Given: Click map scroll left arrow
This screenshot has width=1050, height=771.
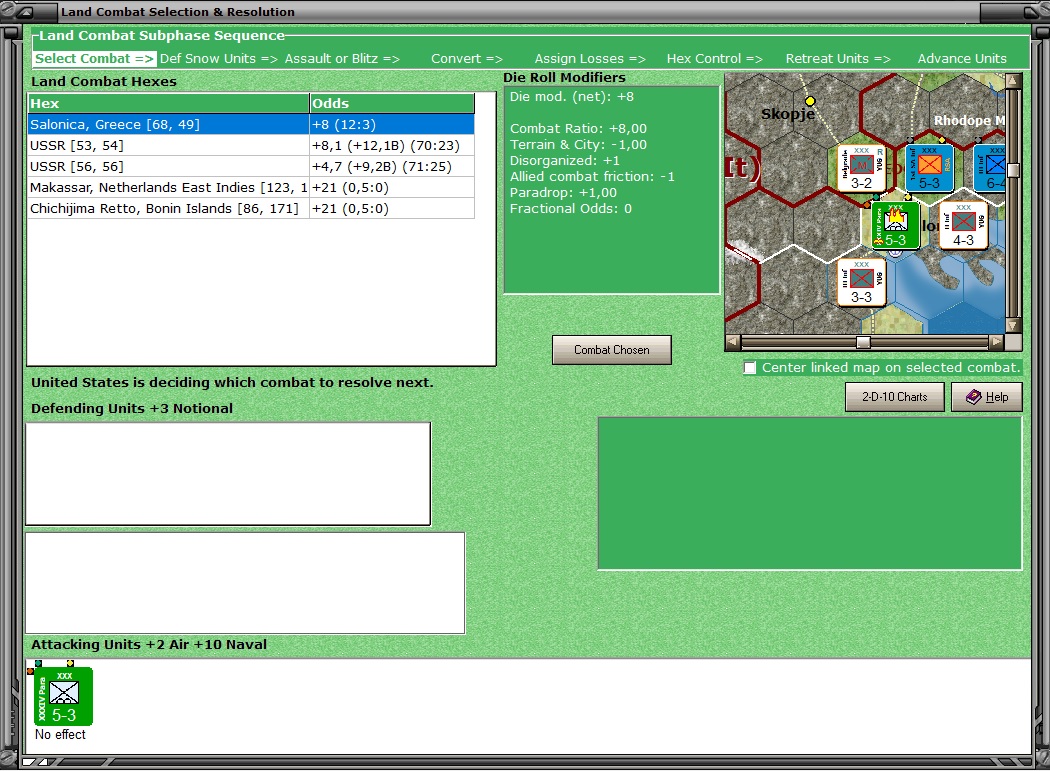Looking at the screenshot, I should [x=733, y=342].
